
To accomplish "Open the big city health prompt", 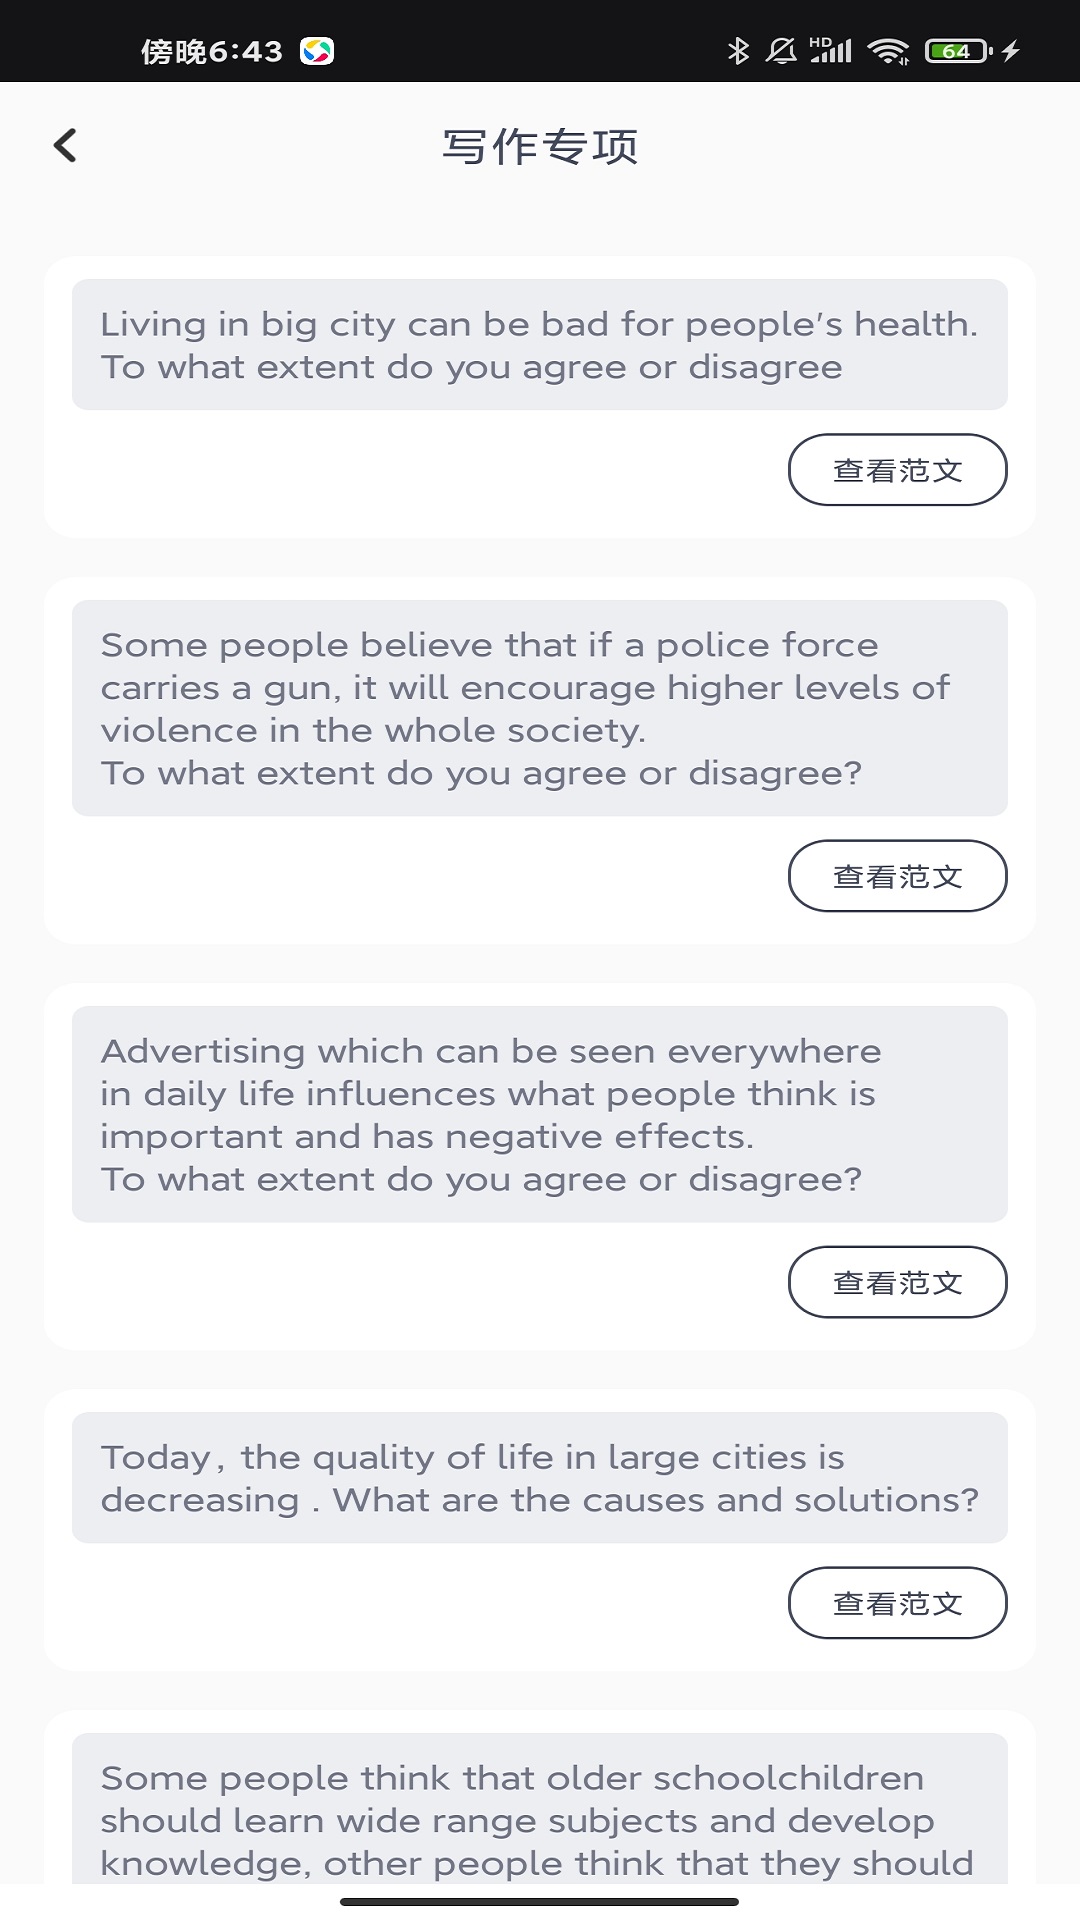I will pos(539,345).
